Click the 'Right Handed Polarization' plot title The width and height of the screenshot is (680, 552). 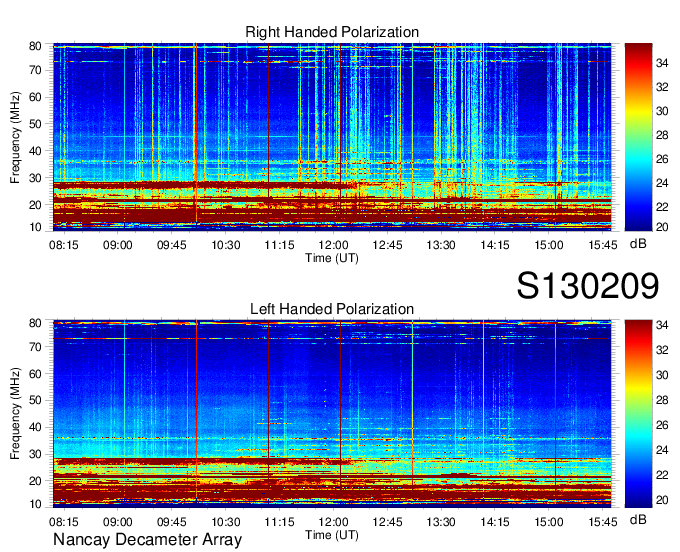[x=332, y=32]
